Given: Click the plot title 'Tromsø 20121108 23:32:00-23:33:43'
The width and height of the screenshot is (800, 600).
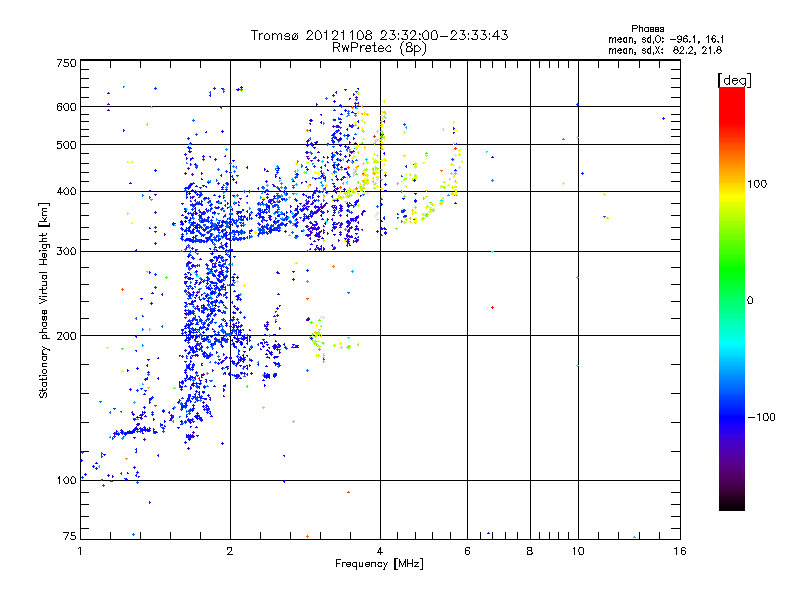Looking at the screenshot, I should tap(379, 35).
